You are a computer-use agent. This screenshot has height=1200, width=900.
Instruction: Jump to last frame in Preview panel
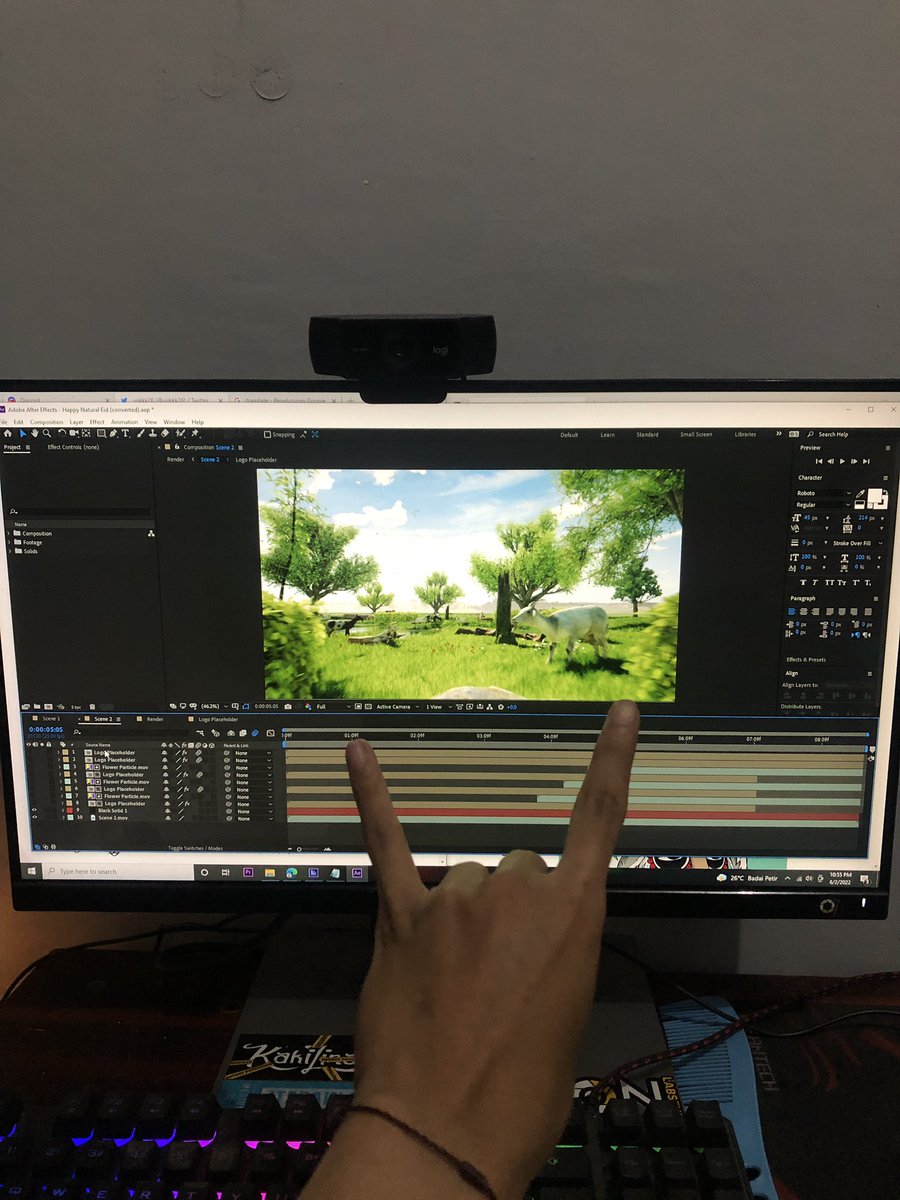point(866,461)
